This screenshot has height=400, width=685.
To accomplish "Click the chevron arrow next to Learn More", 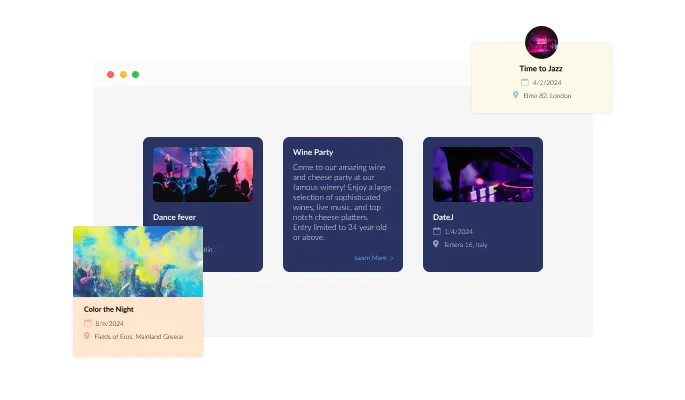I will pyautogui.click(x=392, y=258).
